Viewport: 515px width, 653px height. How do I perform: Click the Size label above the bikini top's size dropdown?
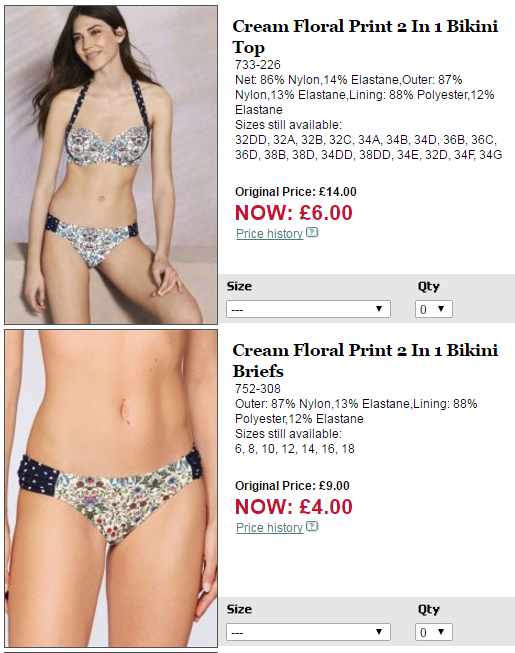point(239,286)
